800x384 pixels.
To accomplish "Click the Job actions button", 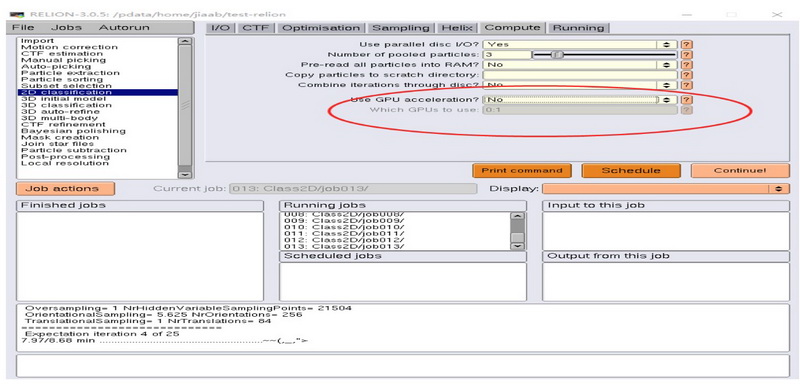I will 65,189.
